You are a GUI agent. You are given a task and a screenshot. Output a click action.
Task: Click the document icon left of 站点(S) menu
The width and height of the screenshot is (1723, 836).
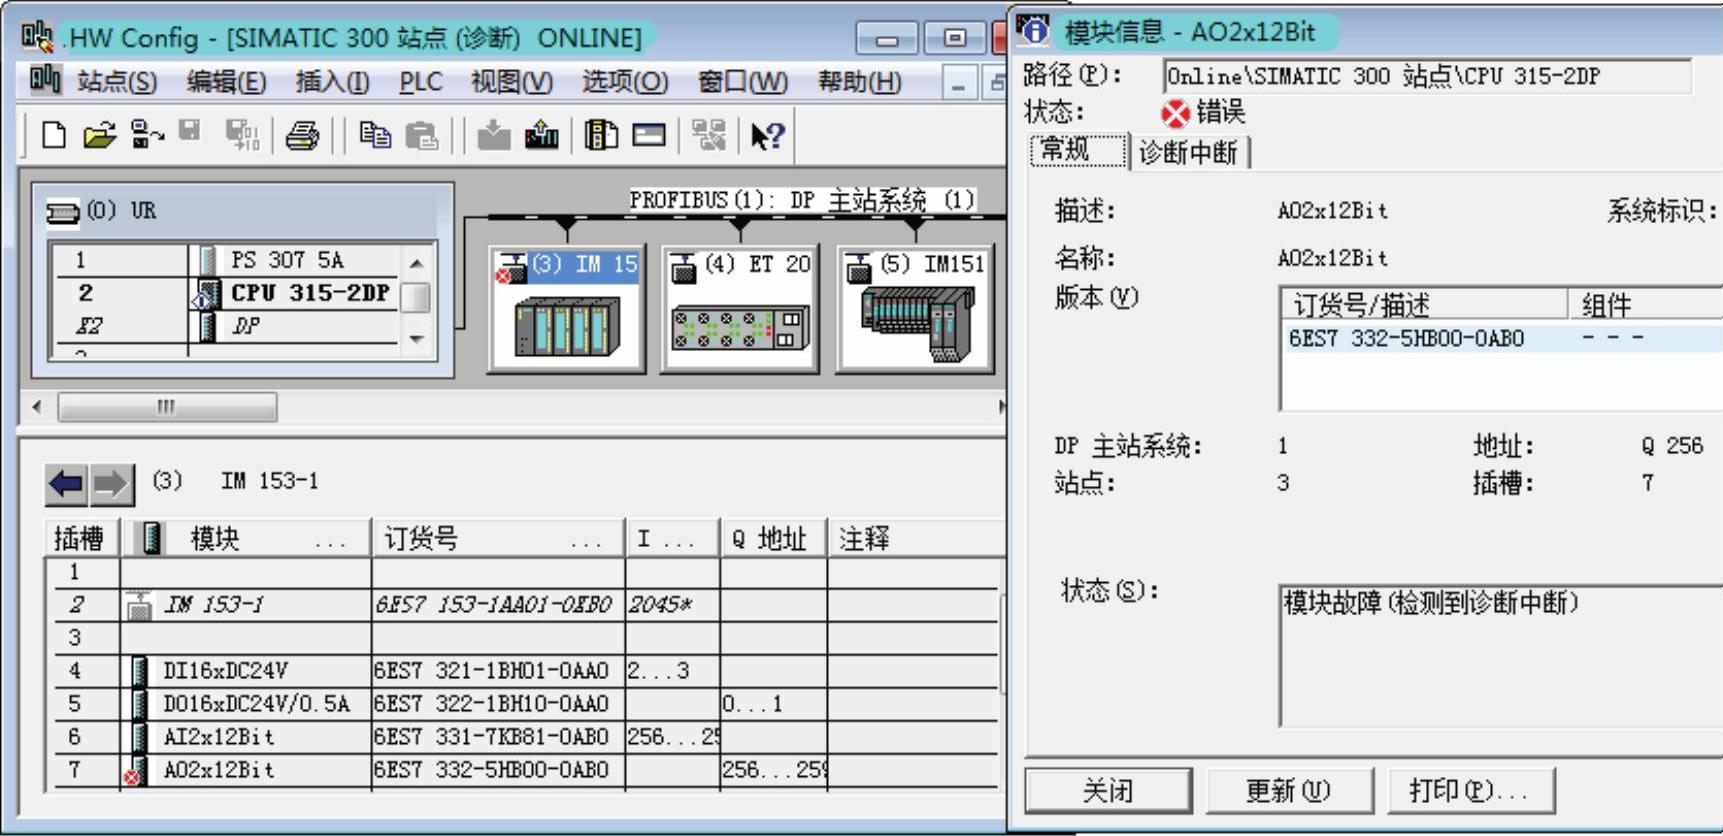(x=45, y=80)
